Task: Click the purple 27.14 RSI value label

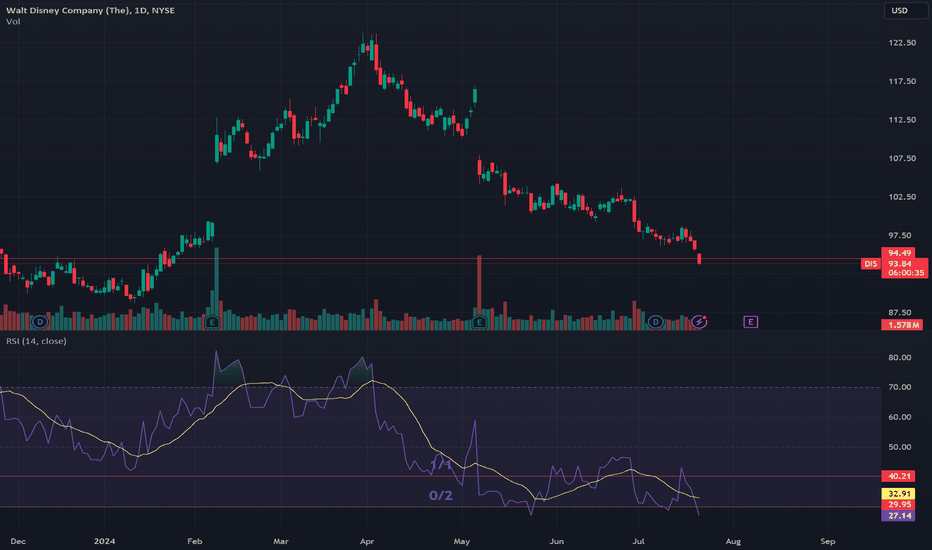Action: (x=899, y=516)
